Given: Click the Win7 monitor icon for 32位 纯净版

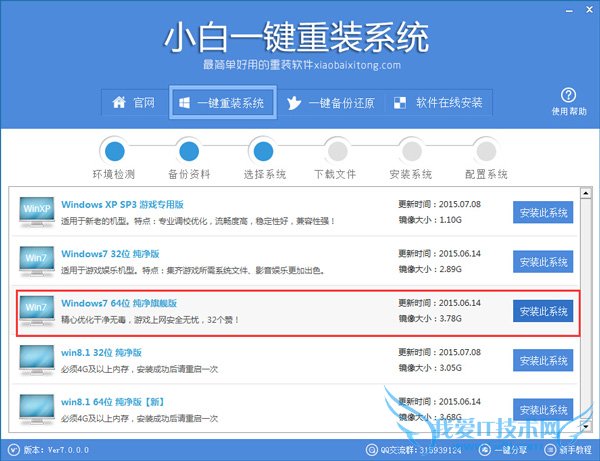Looking at the screenshot, I should 36,261.
